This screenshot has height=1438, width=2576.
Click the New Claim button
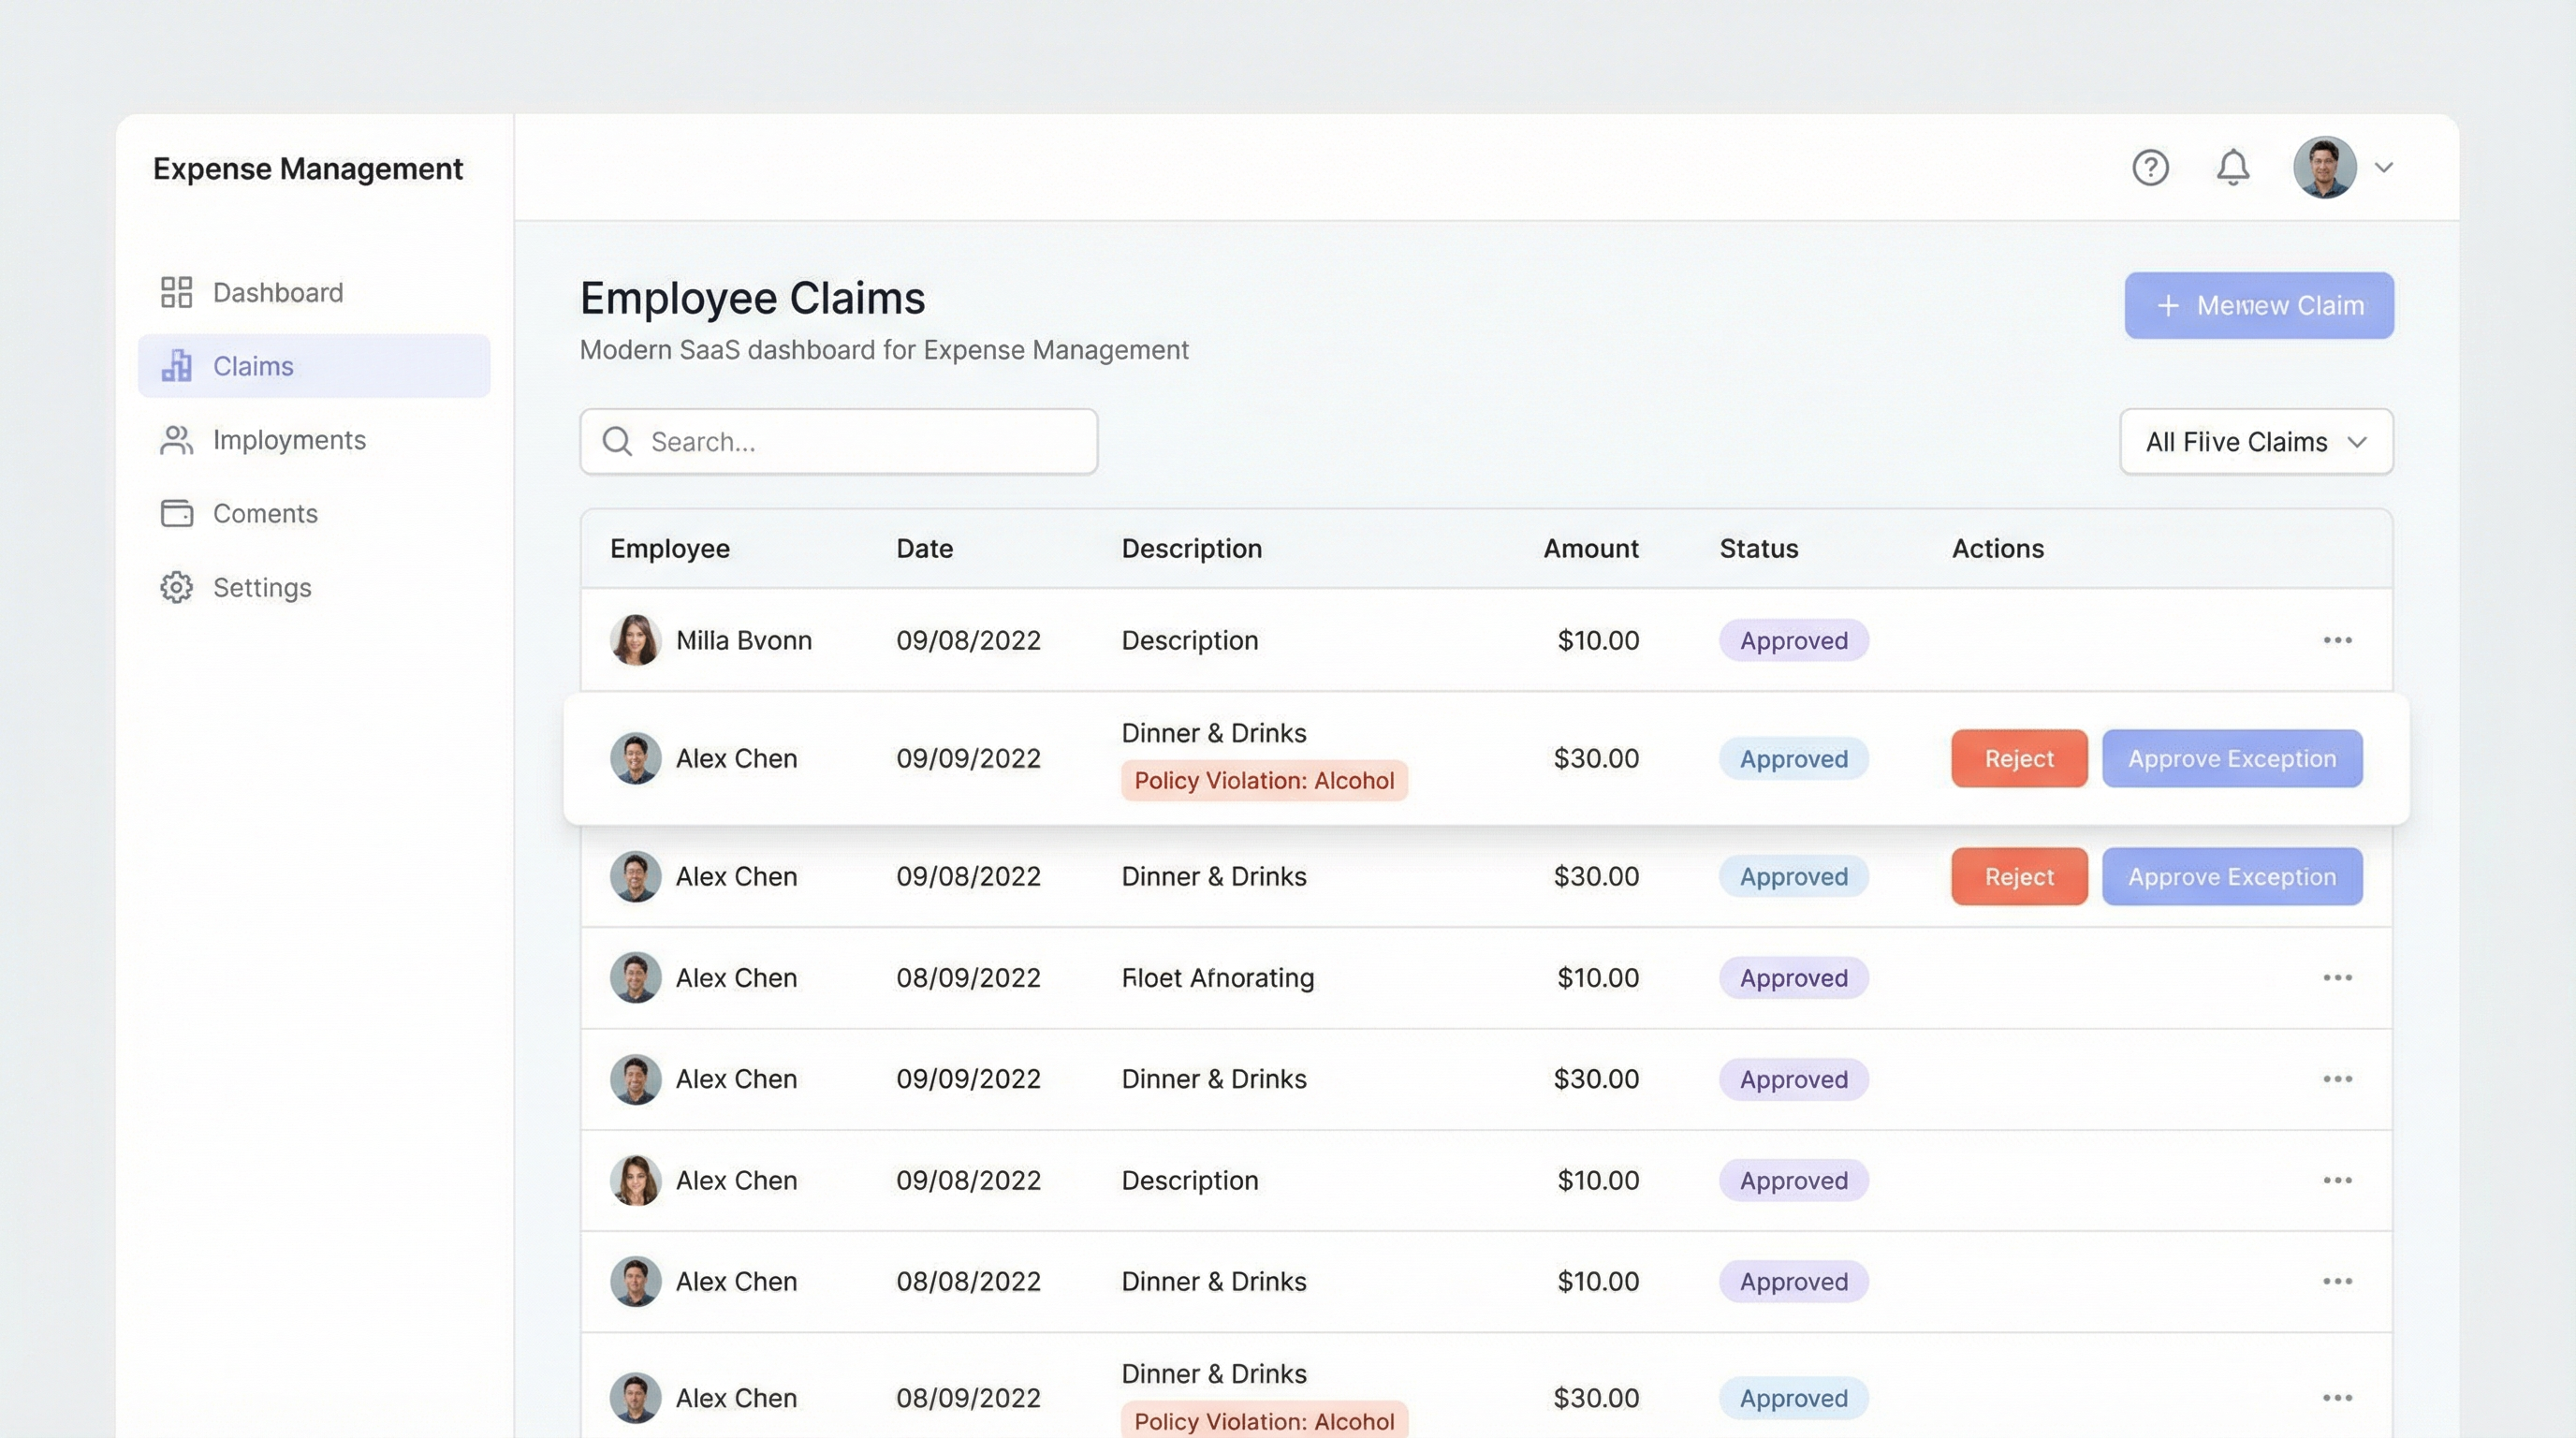[x=2259, y=305]
